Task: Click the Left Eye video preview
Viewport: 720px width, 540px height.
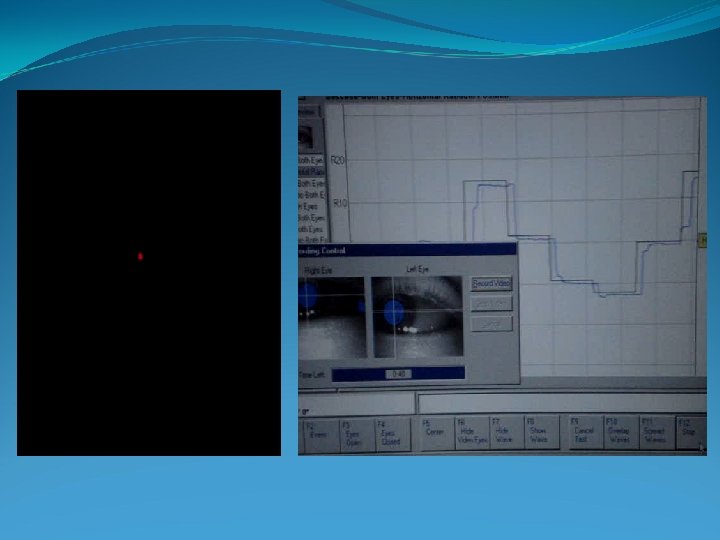Action: (x=417, y=317)
